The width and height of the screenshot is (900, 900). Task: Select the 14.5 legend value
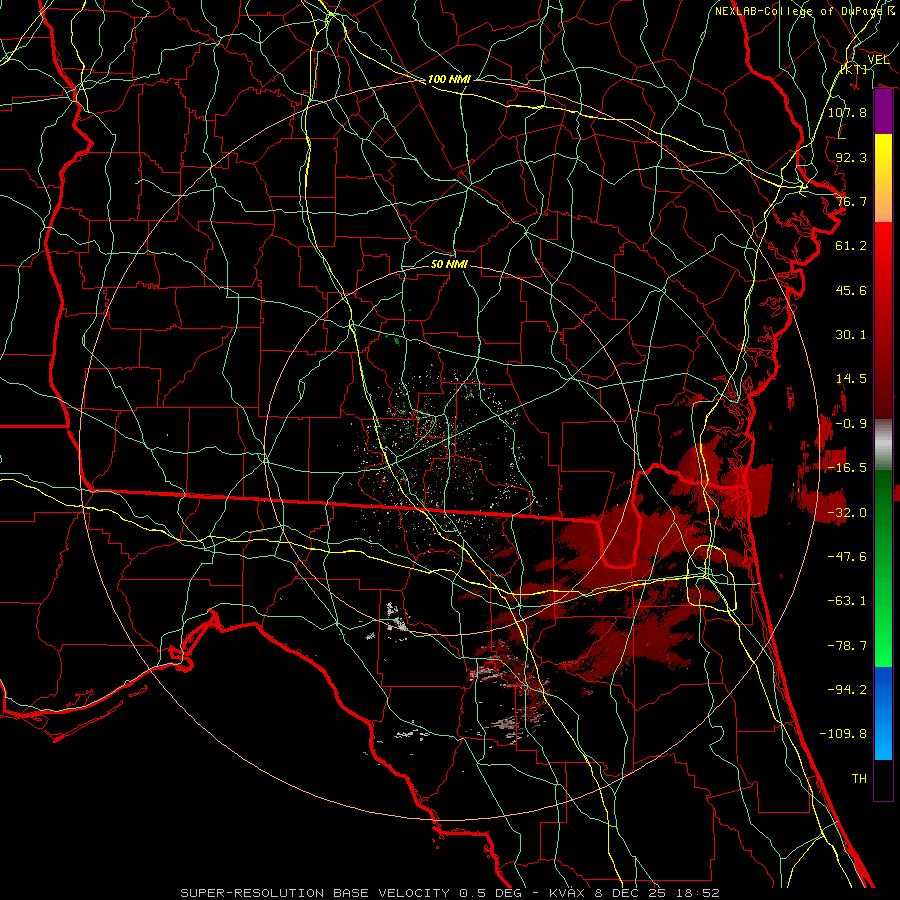851,379
